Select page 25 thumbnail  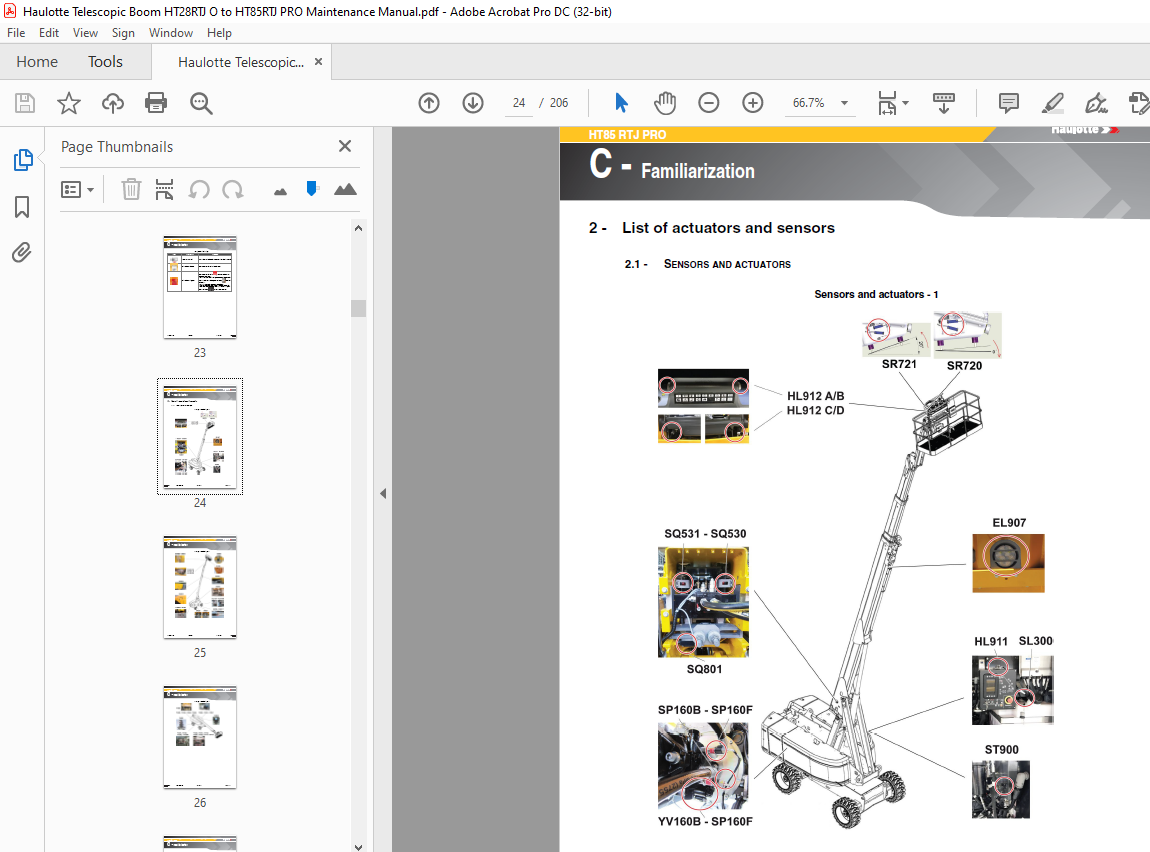pos(199,587)
